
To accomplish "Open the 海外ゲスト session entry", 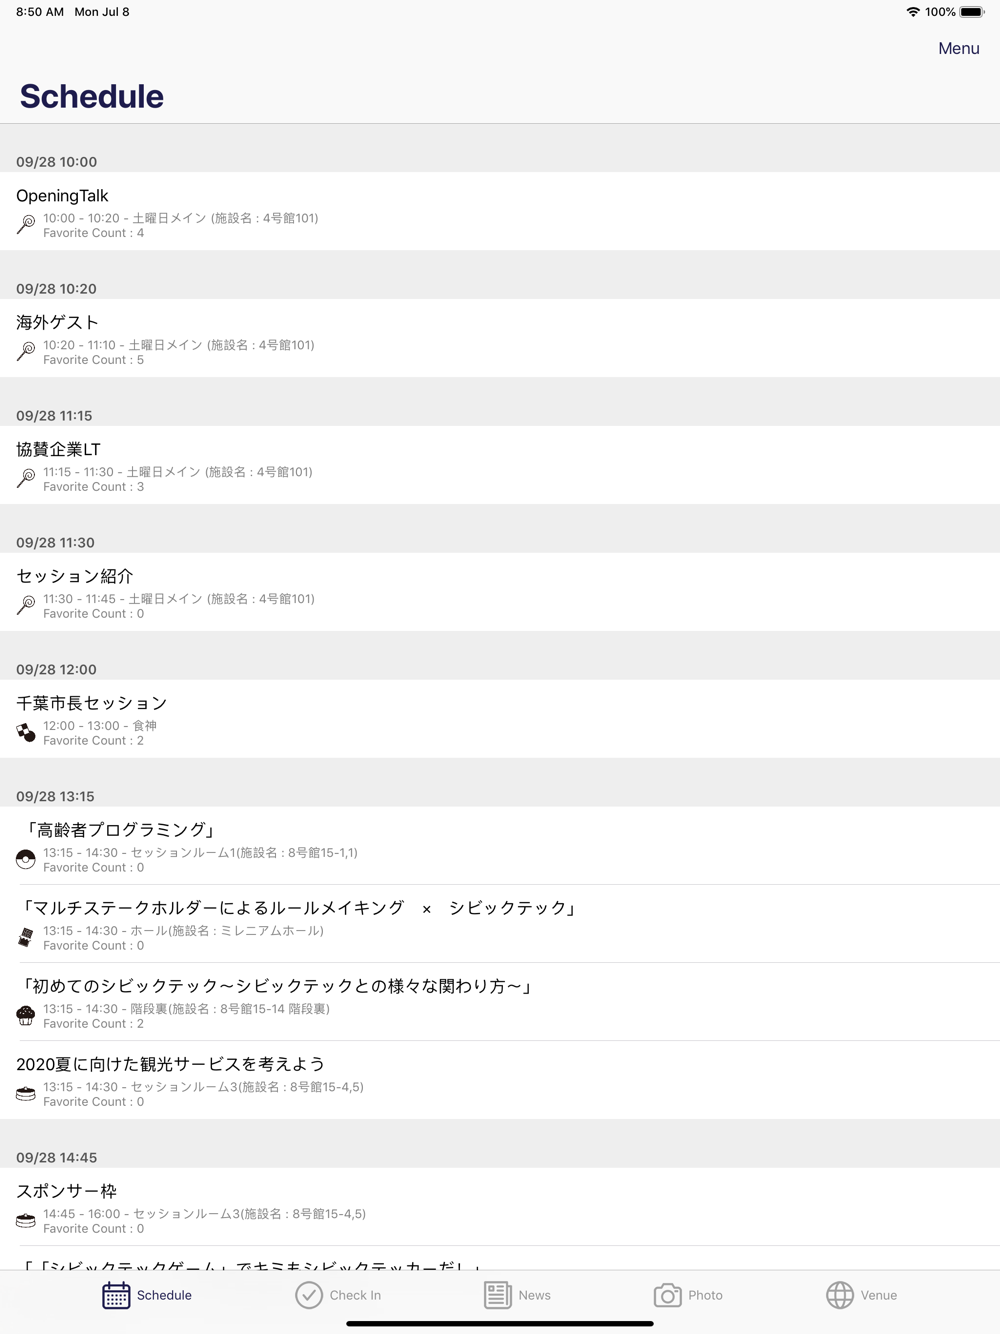I will (x=500, y=338).
